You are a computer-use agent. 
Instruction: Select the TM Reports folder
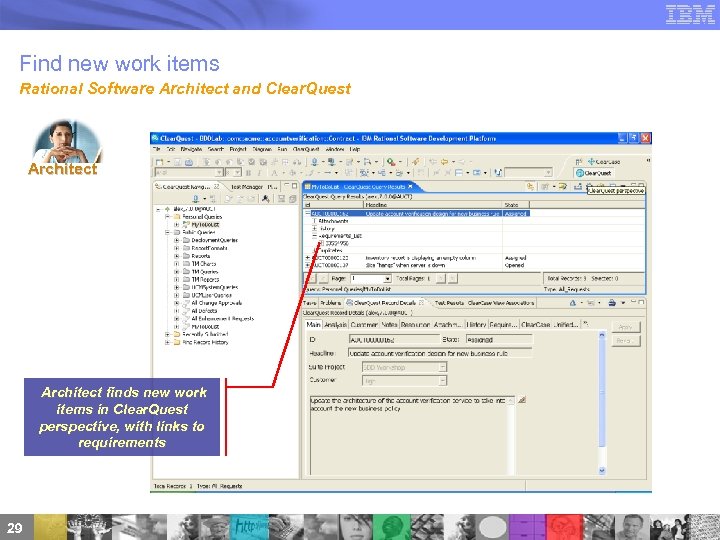205,279
